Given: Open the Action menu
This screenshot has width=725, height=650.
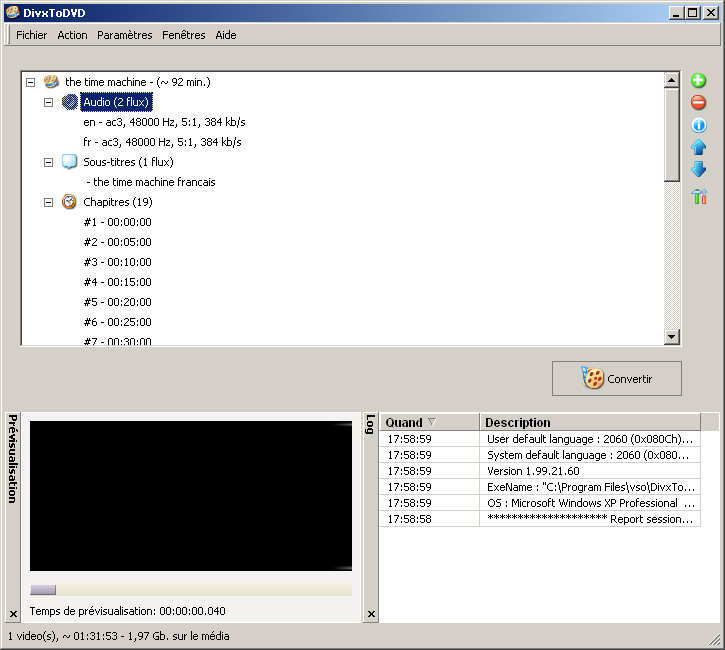Looking at the screenshot, I should [x=72, y=35].
